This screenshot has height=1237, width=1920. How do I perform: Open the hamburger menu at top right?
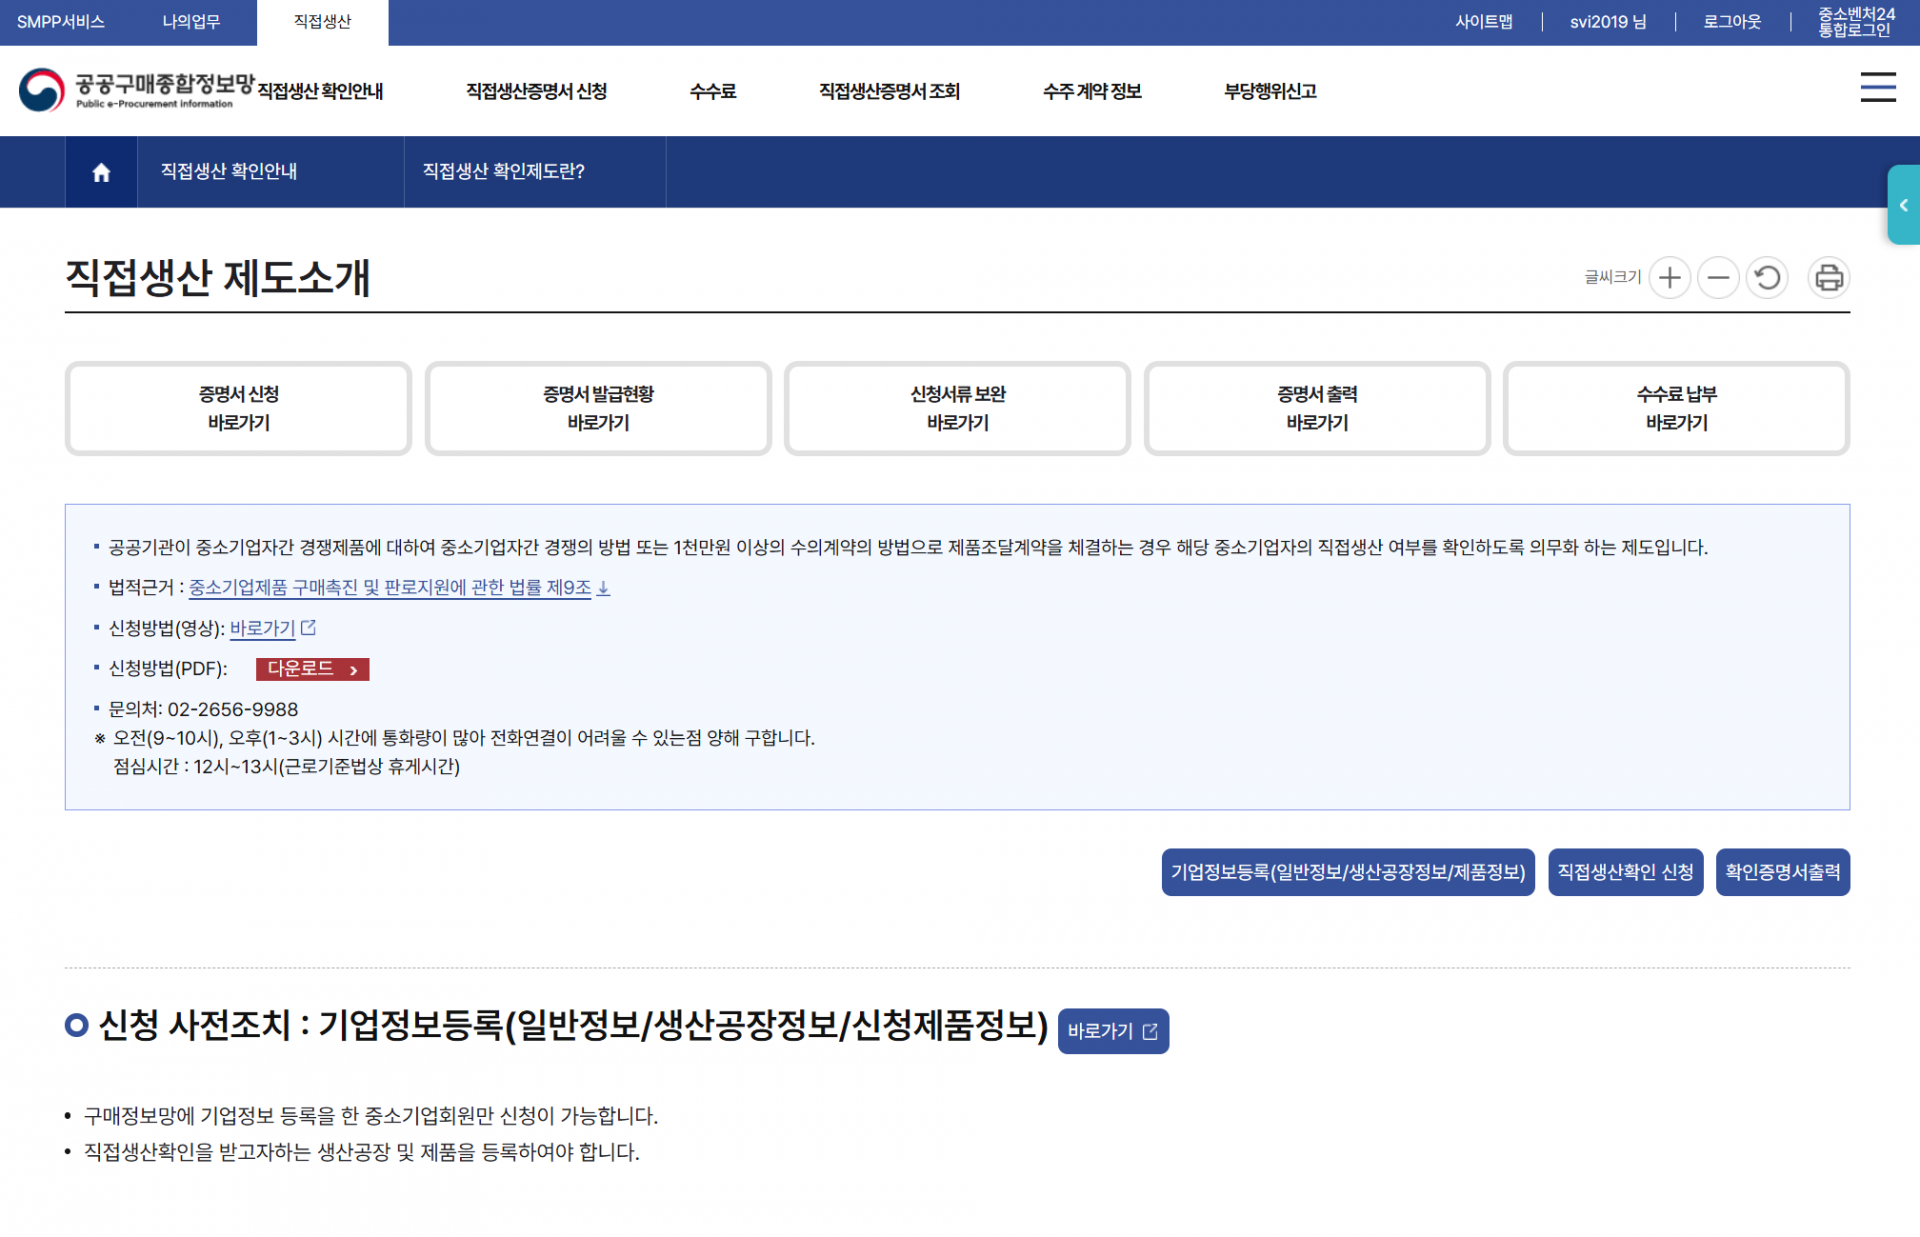tap(1878, 88)
